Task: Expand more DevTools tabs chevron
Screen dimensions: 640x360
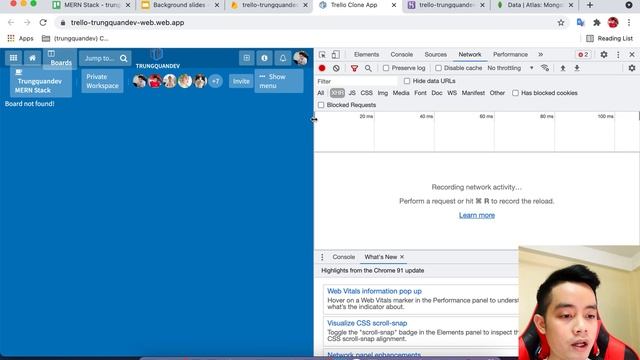Action: click(x=540, y=55)
